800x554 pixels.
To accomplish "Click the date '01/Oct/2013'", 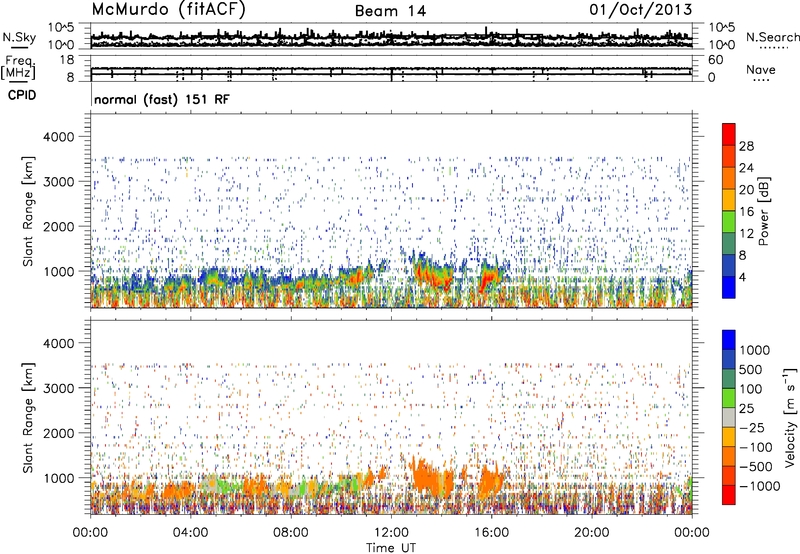I will (x=641, y=10).
